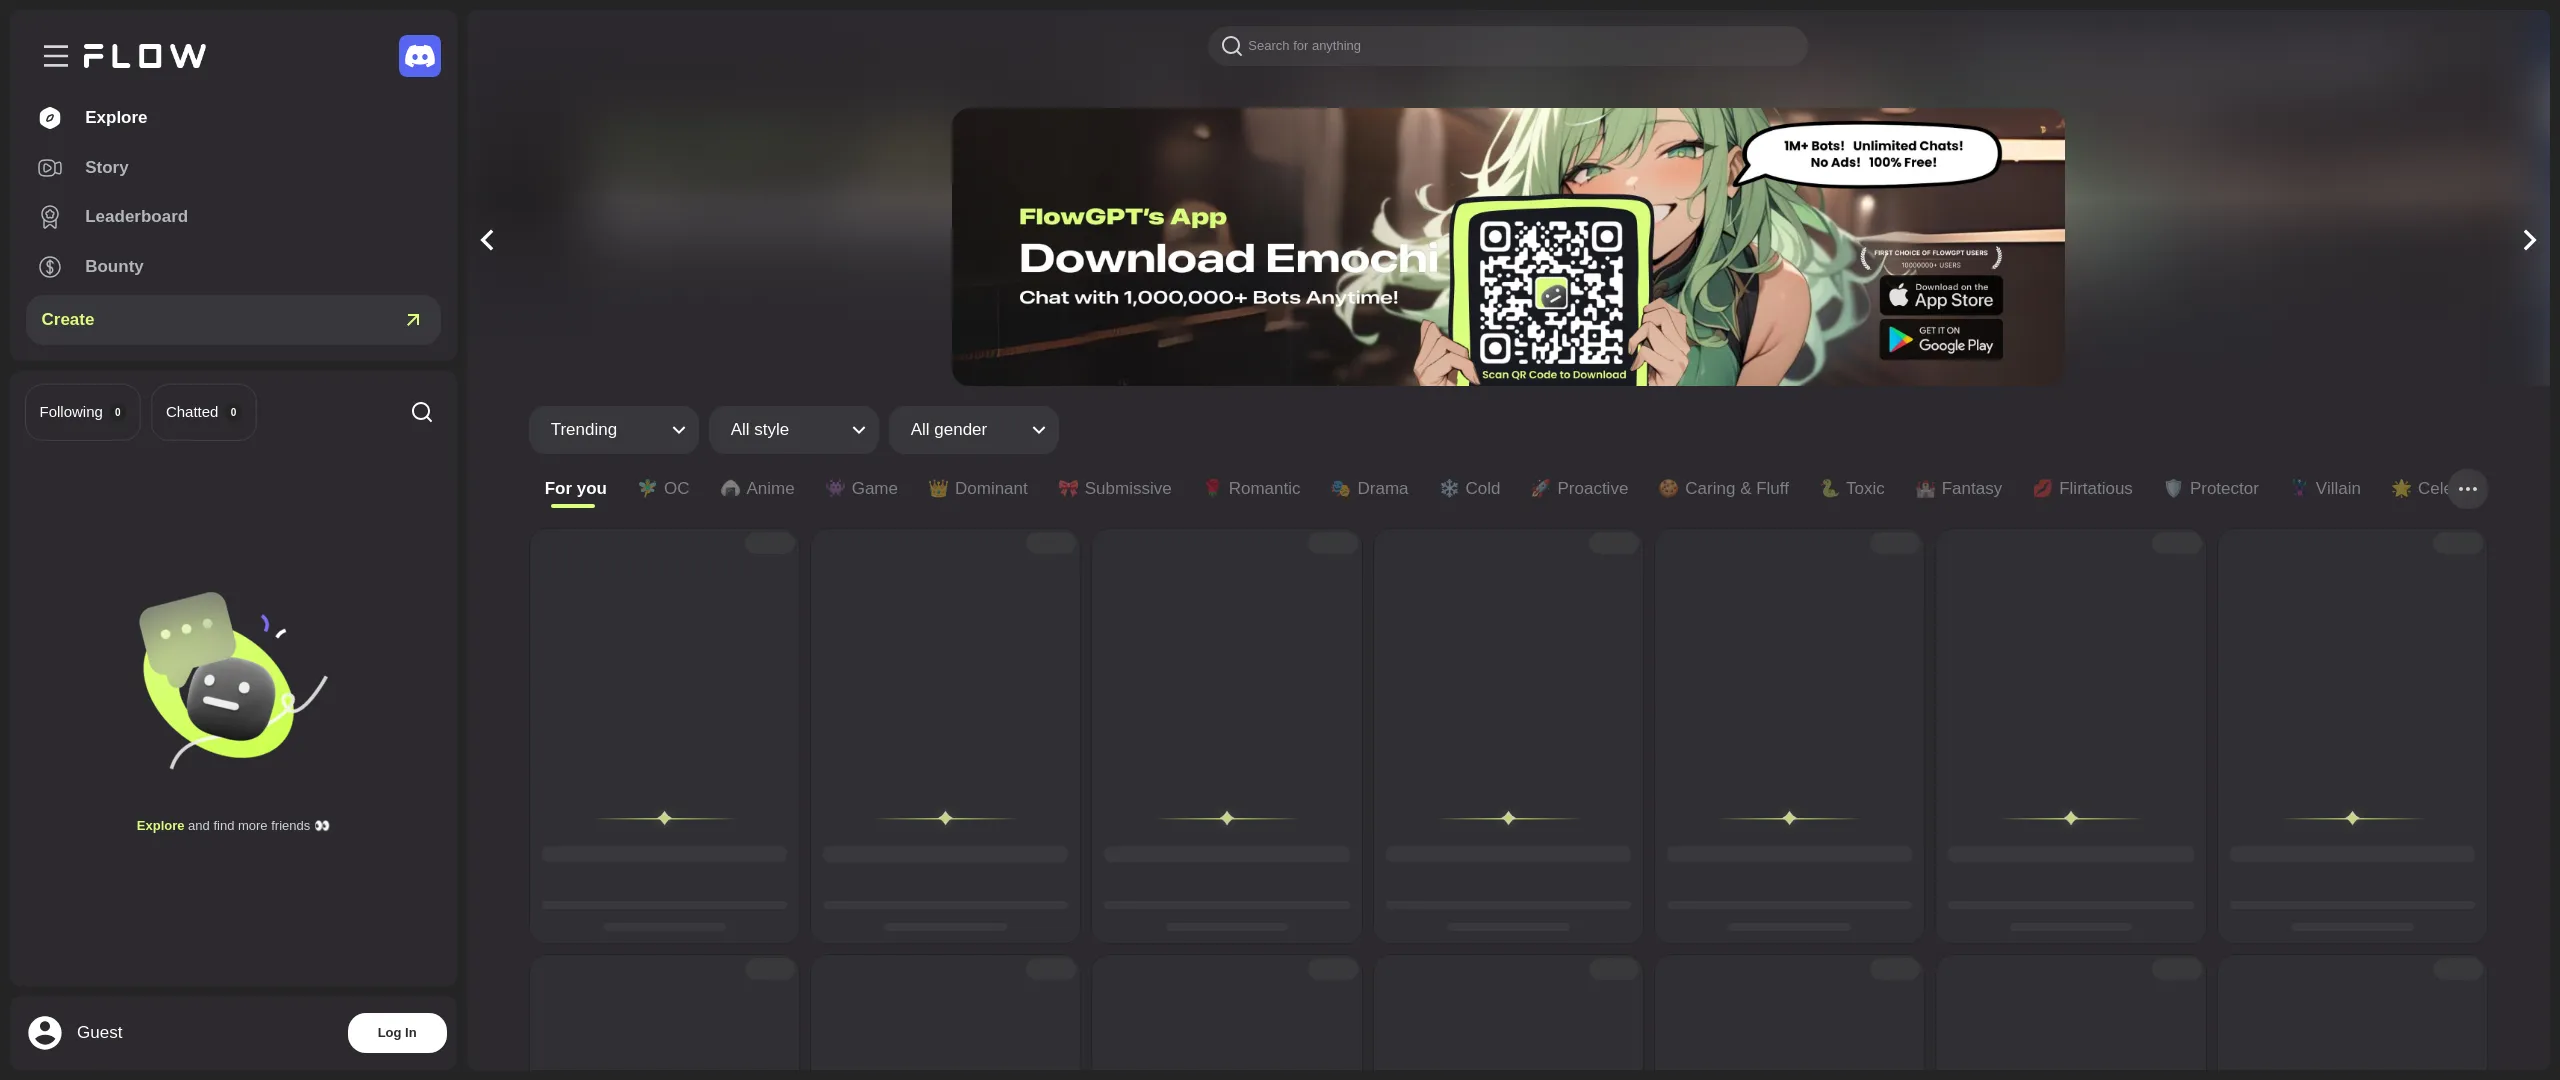The height and width of the screenshot is (1080, 2560).
Task: Click the magnifier icon in search bar
Action: (x=1232, y=46)
